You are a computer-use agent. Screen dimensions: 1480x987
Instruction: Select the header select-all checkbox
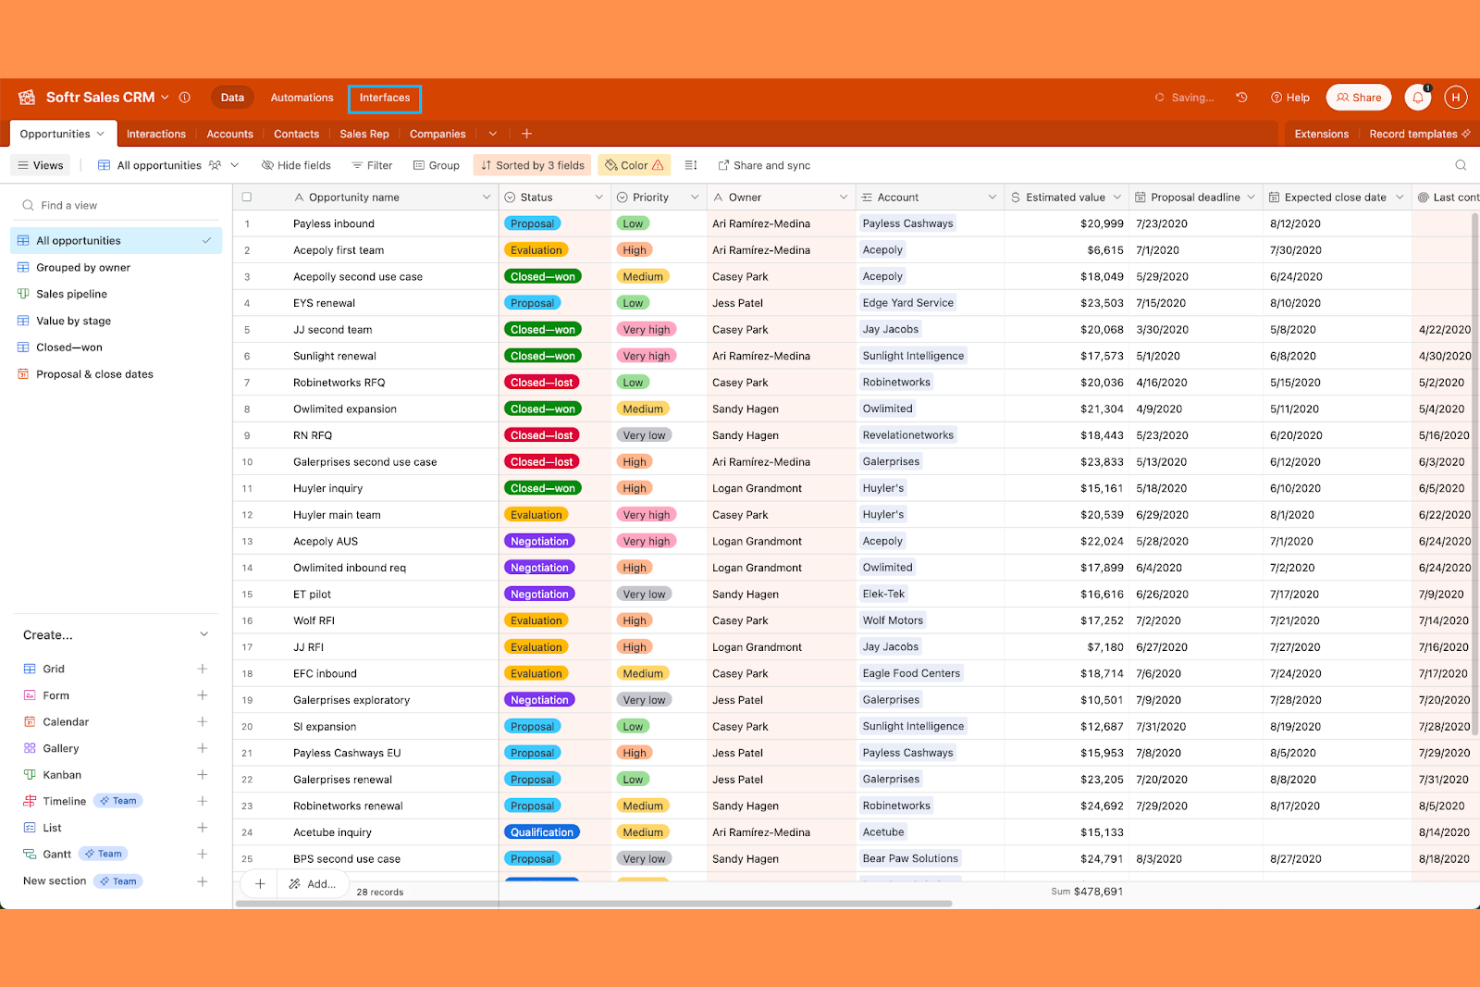(247, 197)
